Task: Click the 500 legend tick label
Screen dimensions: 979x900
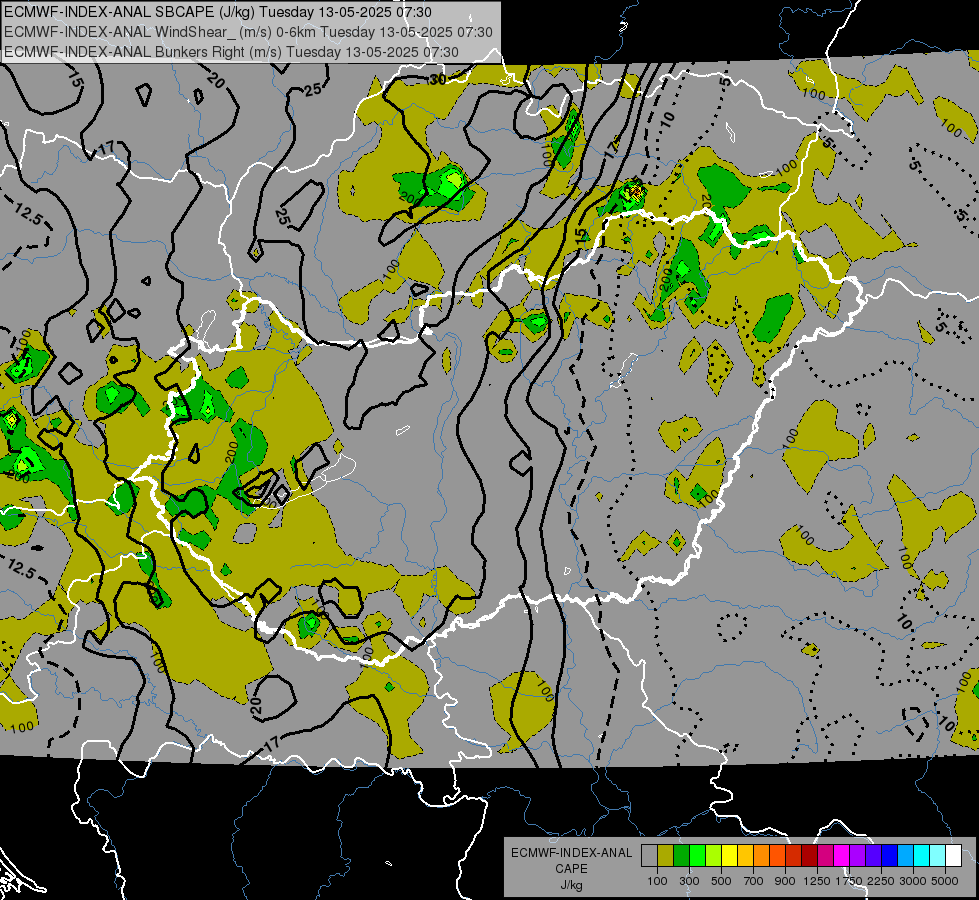Action: click(x=721, y=881)
